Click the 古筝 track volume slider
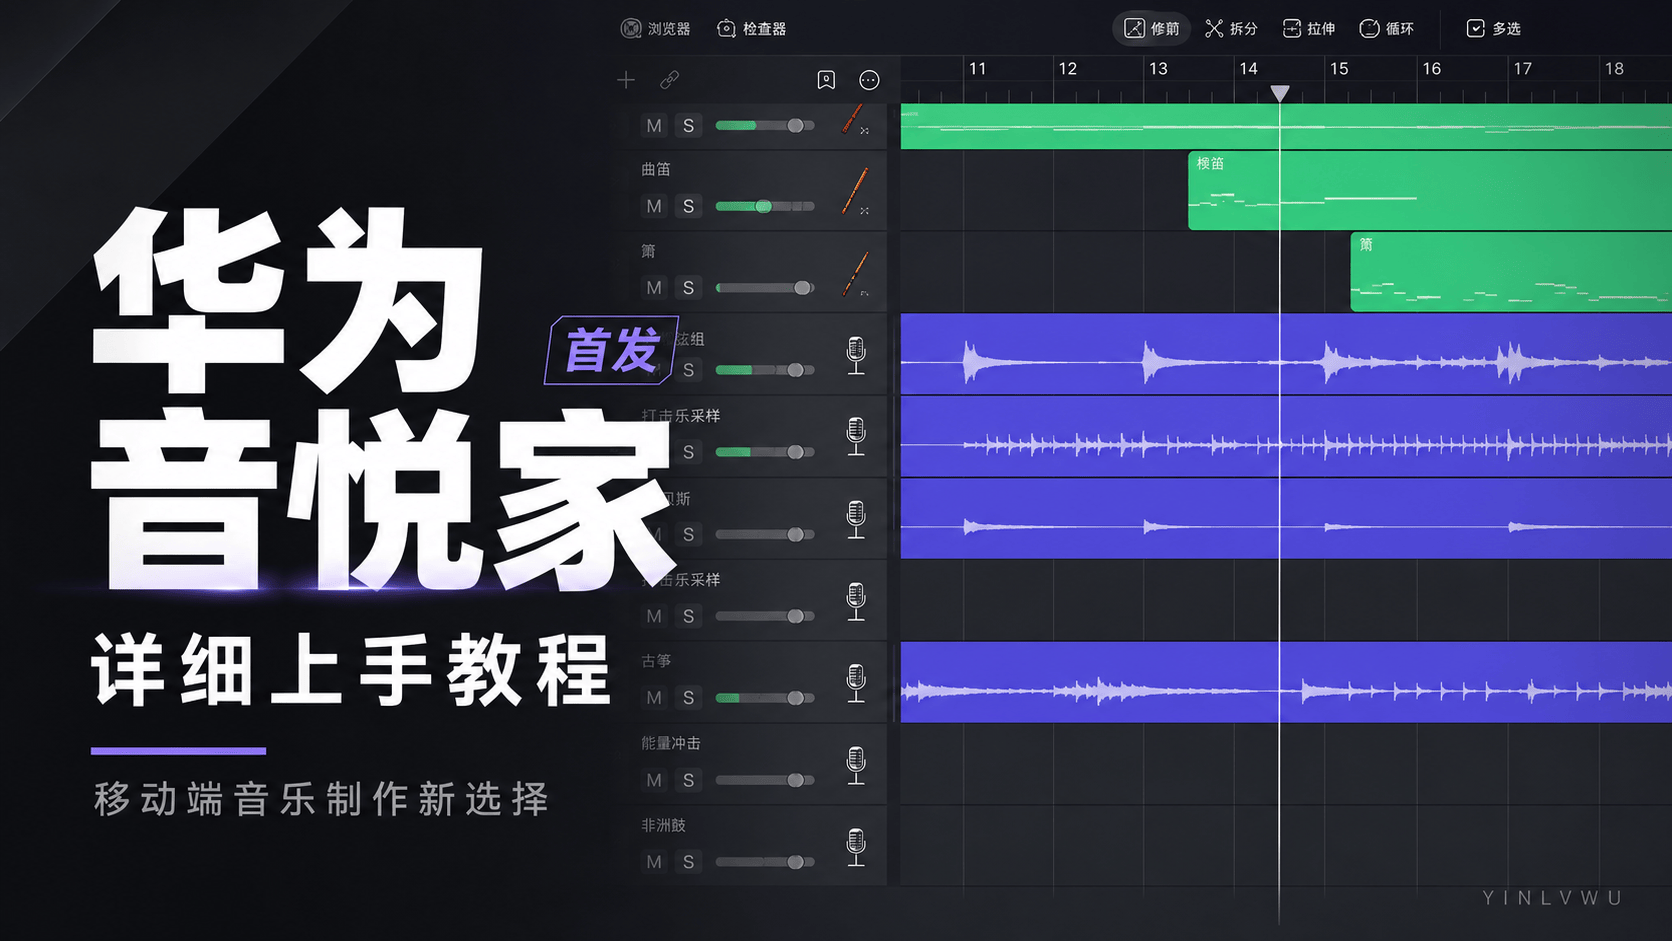 [x=765, y=698]
